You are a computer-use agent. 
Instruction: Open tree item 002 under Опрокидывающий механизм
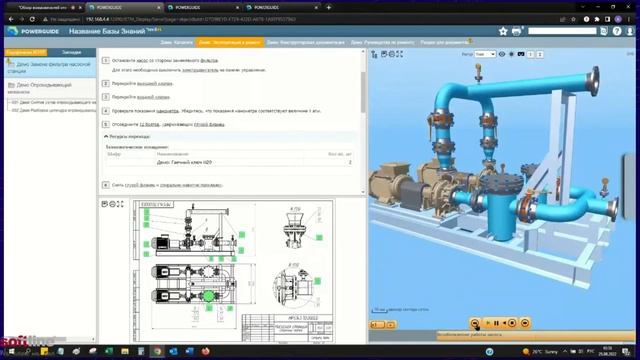click(53, 110)
